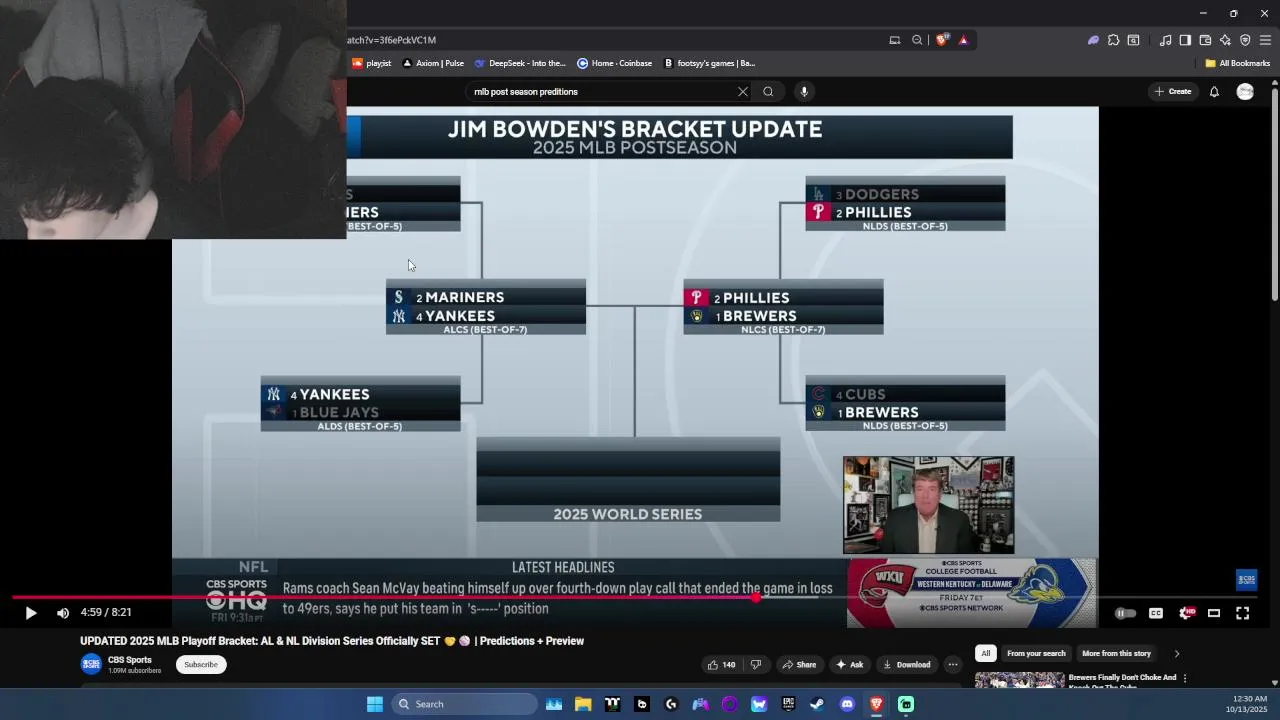Open Home - Coinbase bookmark
The image size is (1280, 720).
[614, 63]
